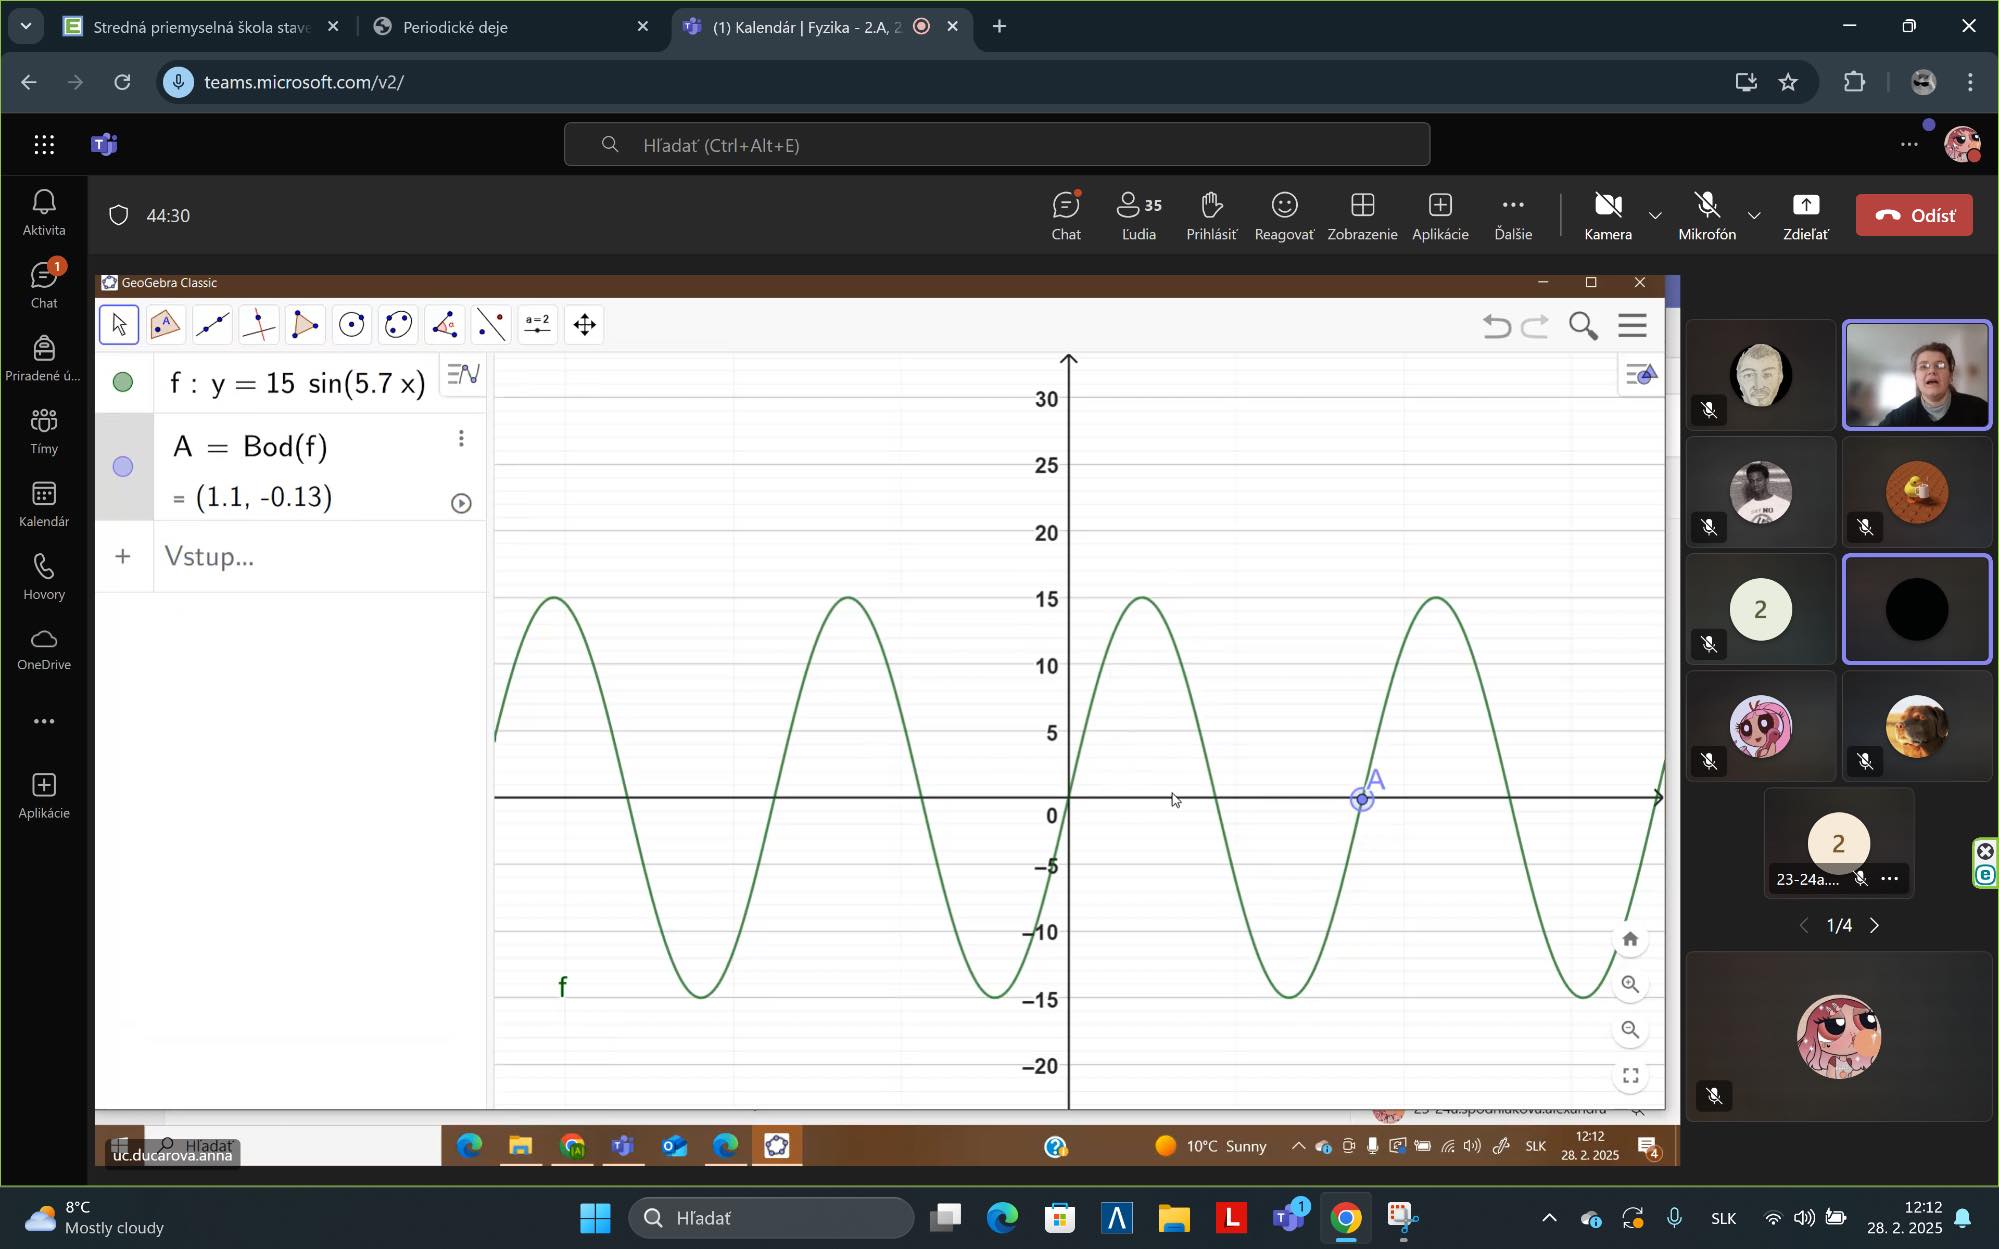Image resolution: width=1999 pixels, height=1249 pixels.
Task: Open File Explorer from the taskbar
Action: [1174, 1218]
